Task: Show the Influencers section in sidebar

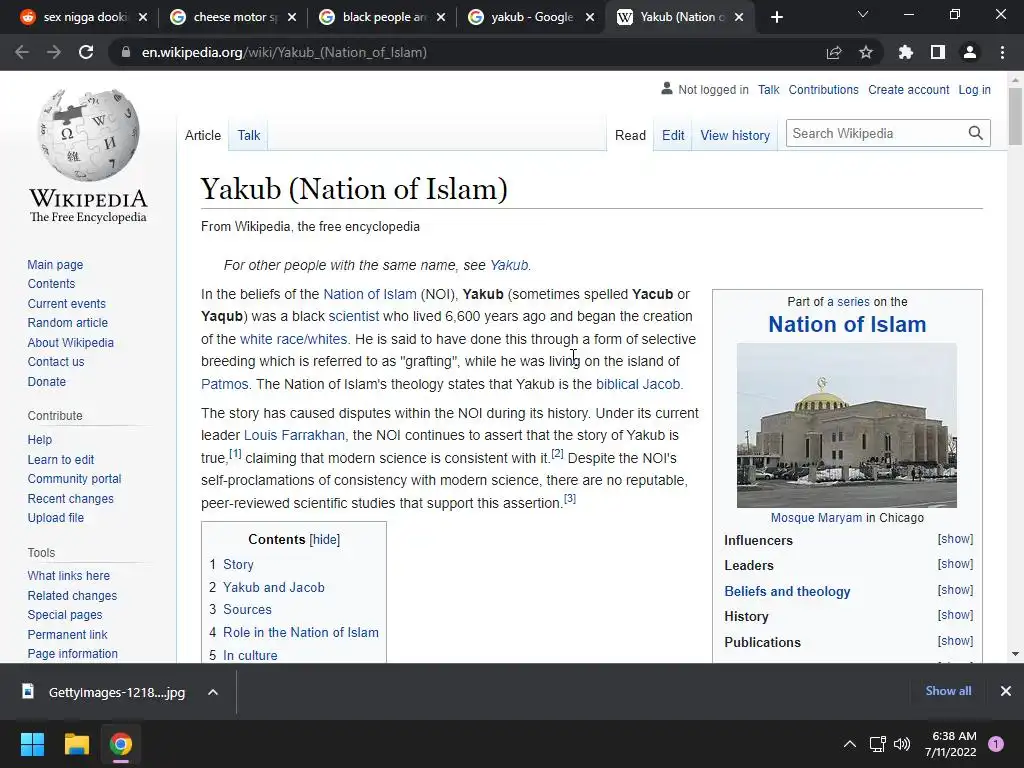Action: [955, 539]
